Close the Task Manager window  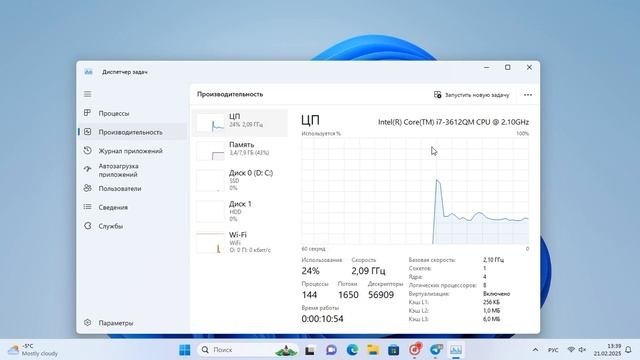pyautogui.click(x=529, y=67)
